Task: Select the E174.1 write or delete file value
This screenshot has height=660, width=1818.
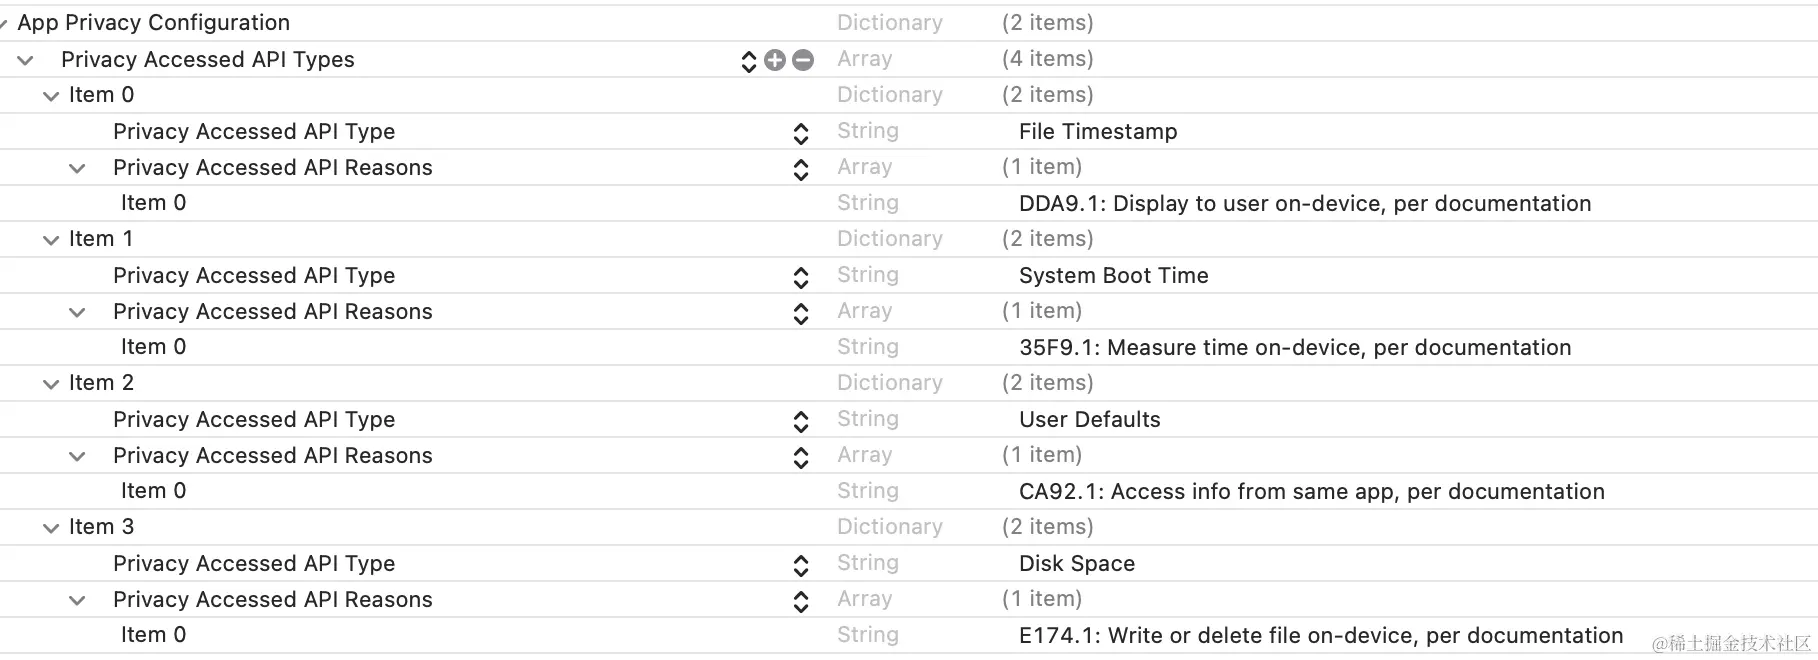Action: pos(1320,636)
